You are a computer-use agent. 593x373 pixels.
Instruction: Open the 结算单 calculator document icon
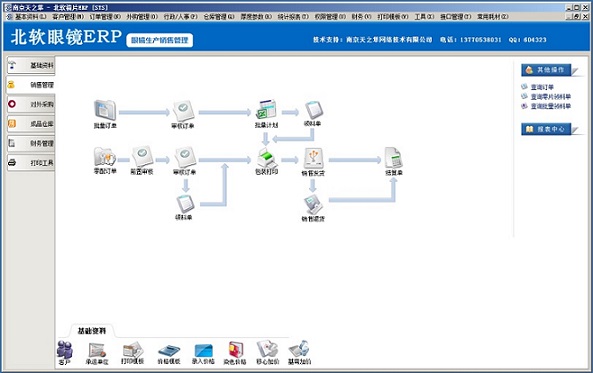394,158
